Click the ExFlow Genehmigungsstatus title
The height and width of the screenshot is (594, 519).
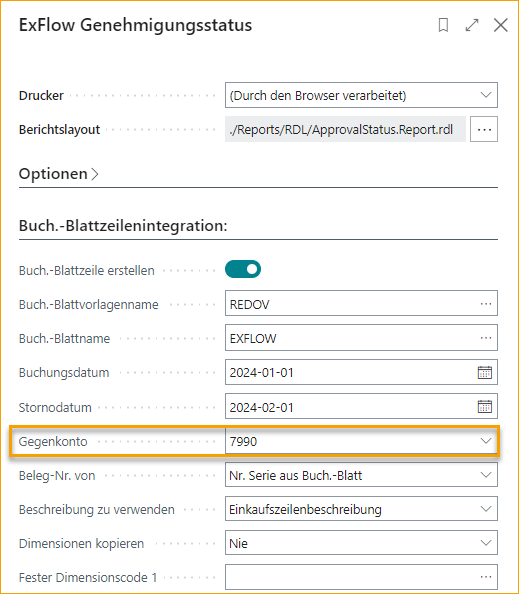coord(136,25)
